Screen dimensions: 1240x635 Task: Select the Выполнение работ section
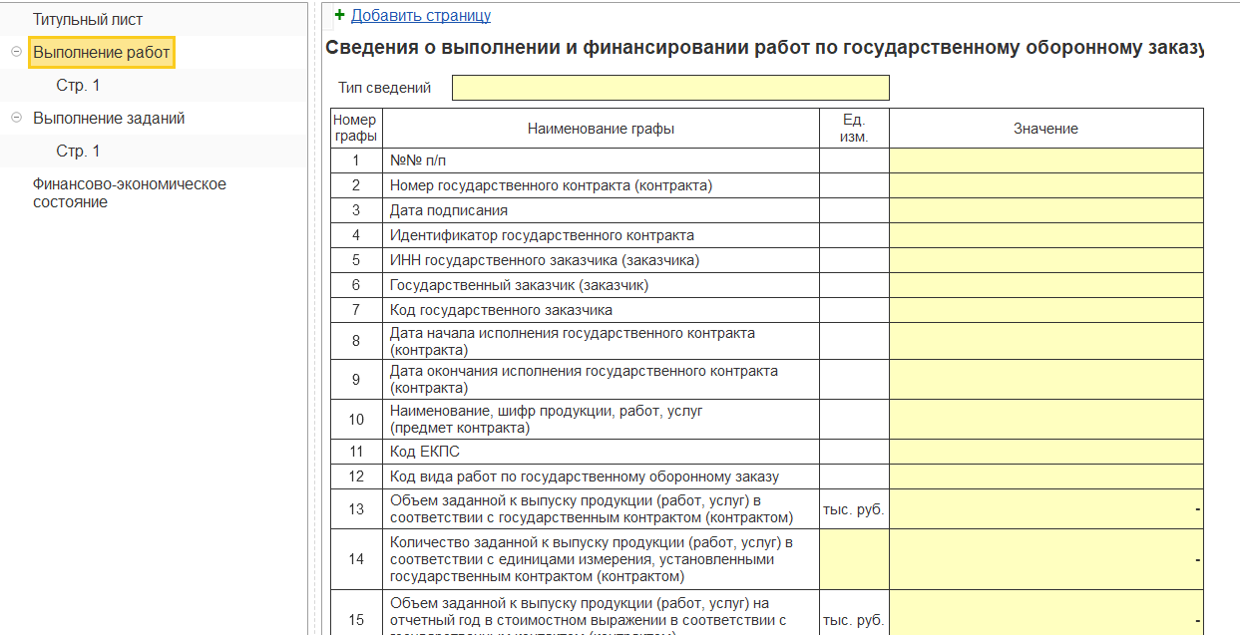click(x=102, y=52)
